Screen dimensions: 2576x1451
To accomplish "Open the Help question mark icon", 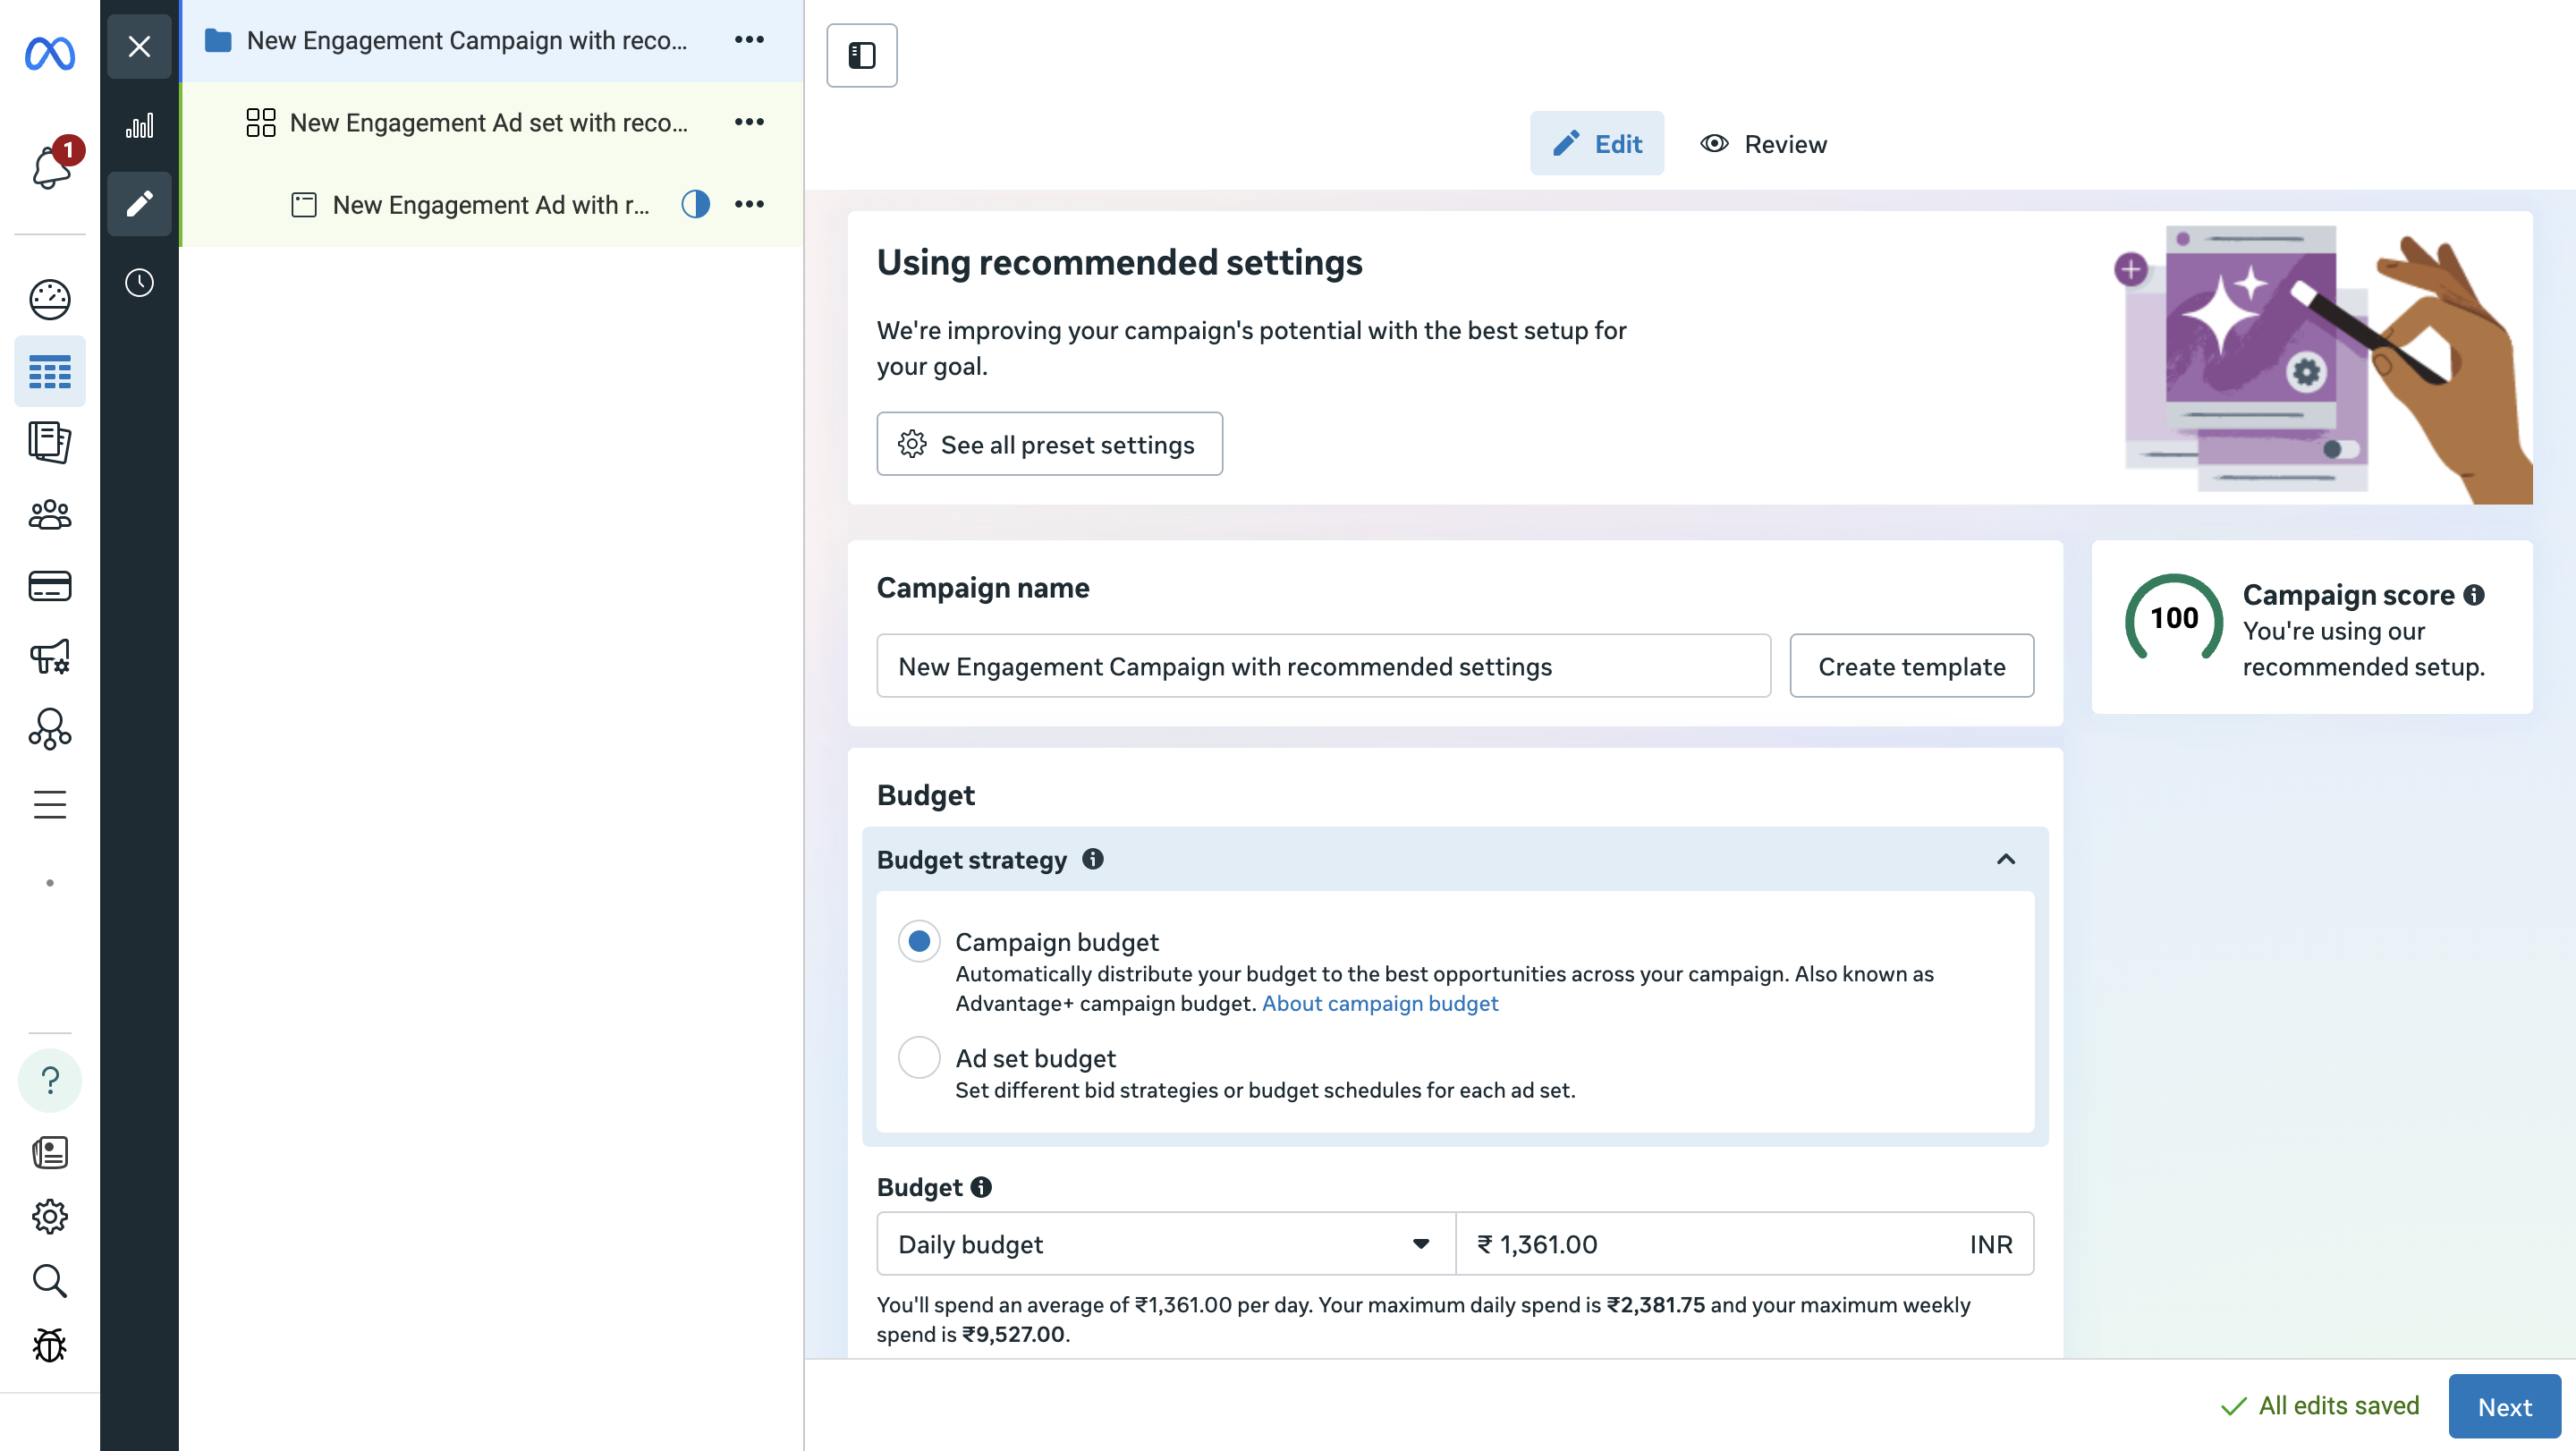I will [x=50, y=1080].
